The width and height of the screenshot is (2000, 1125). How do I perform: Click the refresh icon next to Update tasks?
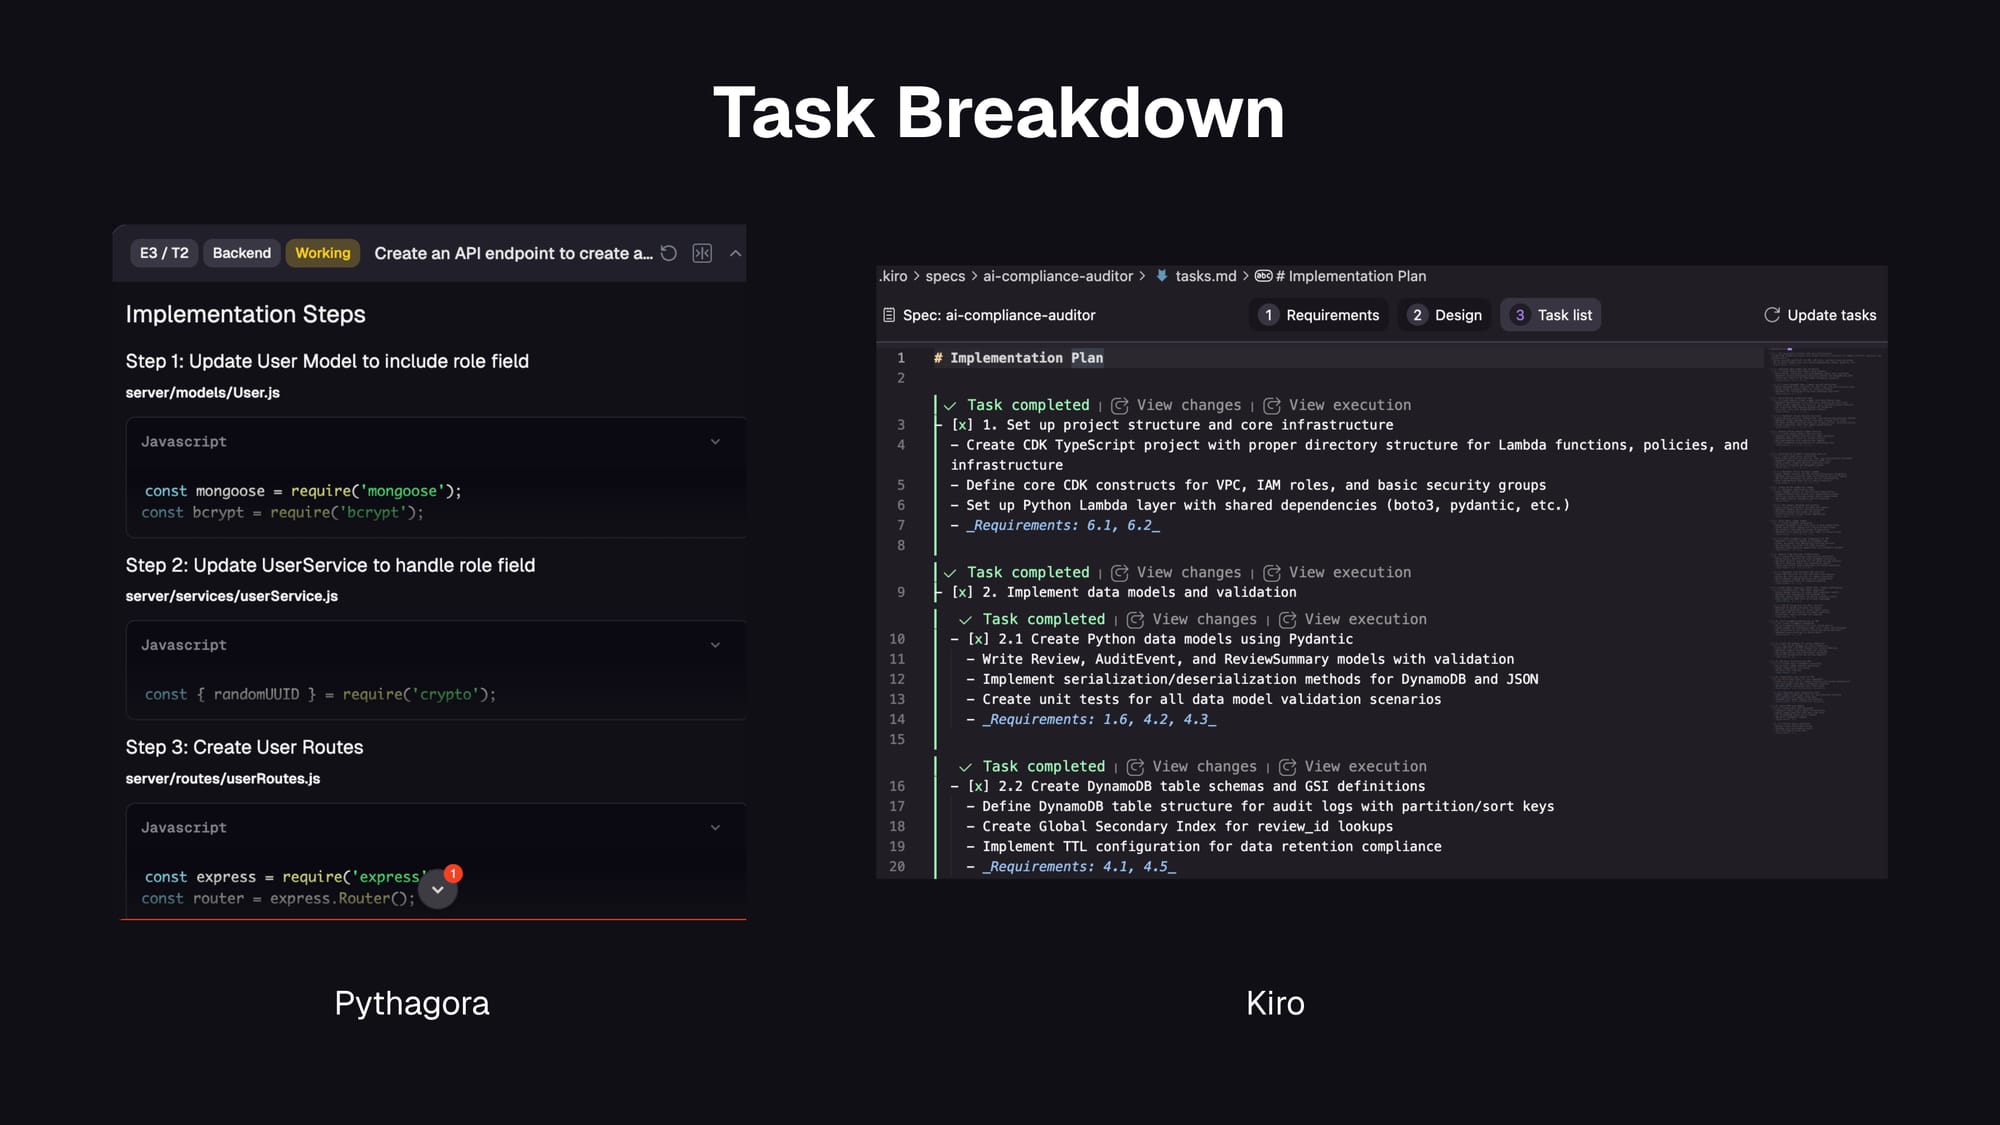(x=1771, y=315)
